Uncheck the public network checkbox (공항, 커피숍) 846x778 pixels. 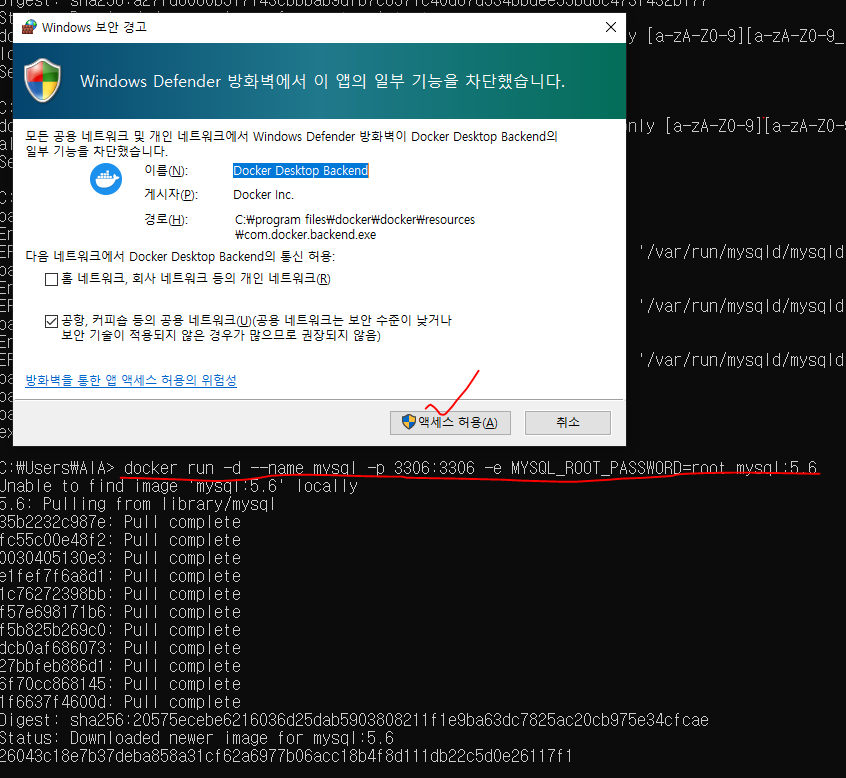click(51, 322)
